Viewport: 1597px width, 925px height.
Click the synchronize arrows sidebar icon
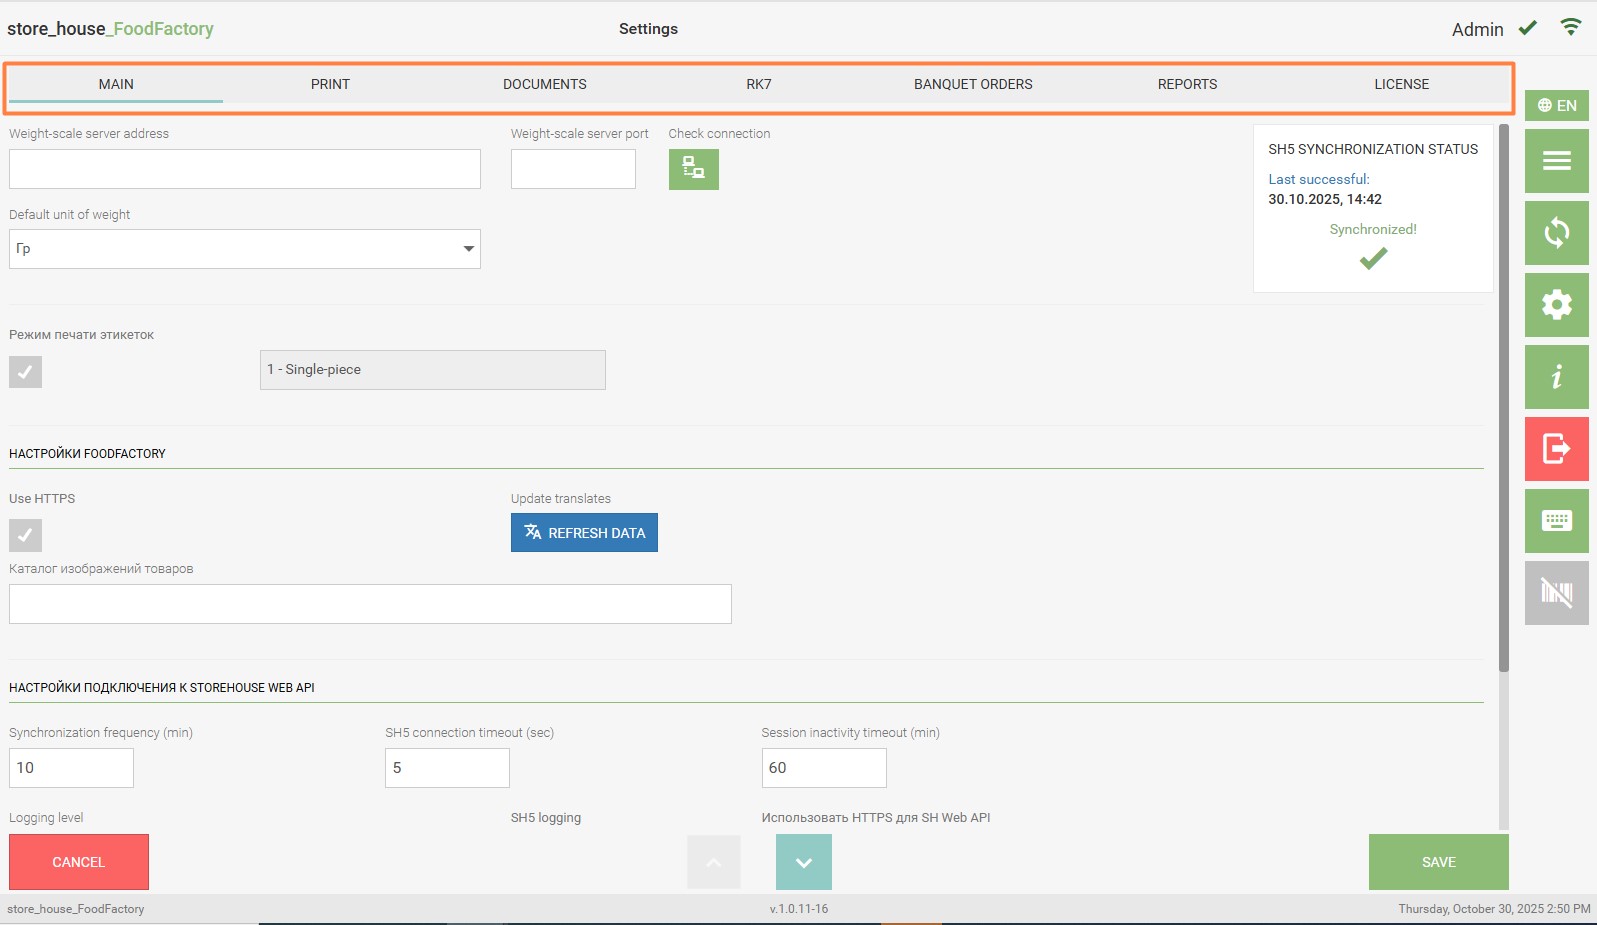tap(1556, 233)
